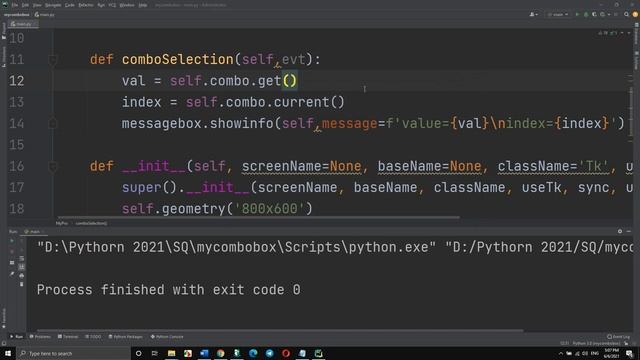640x360 pixels.
Task: Open Favorites sidebar tool button
Action: click(x=4, y=318)
